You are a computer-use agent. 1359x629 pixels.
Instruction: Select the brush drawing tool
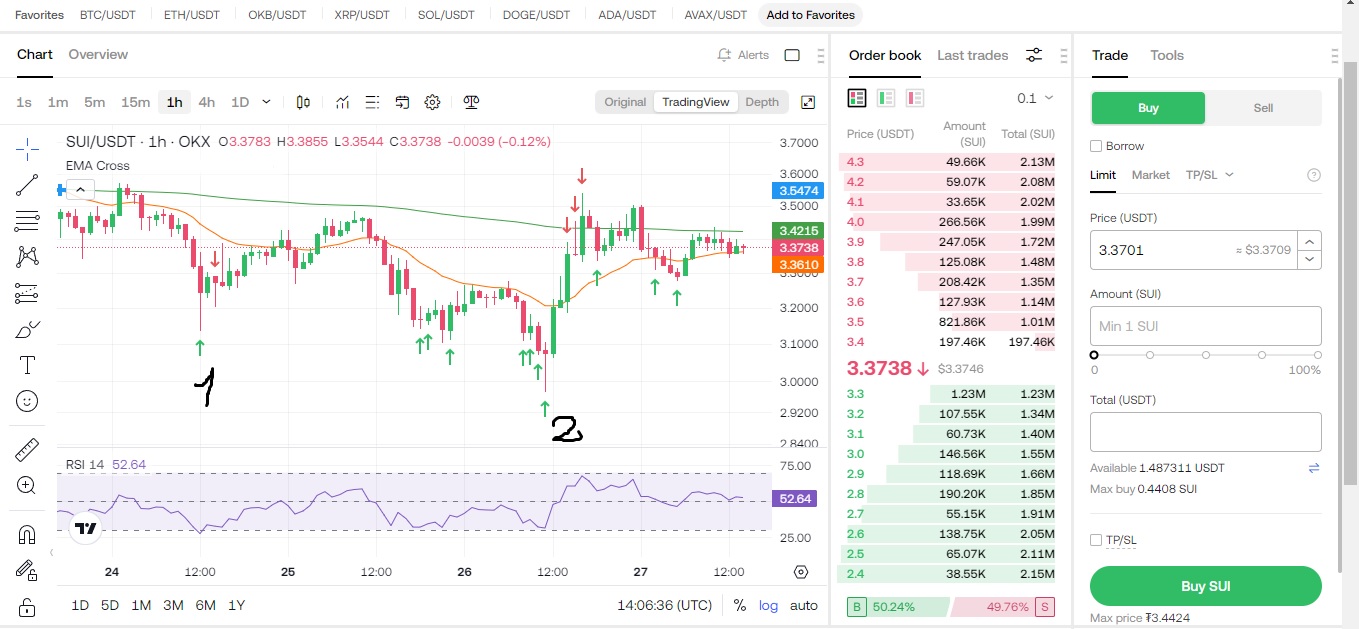[27, 329]
